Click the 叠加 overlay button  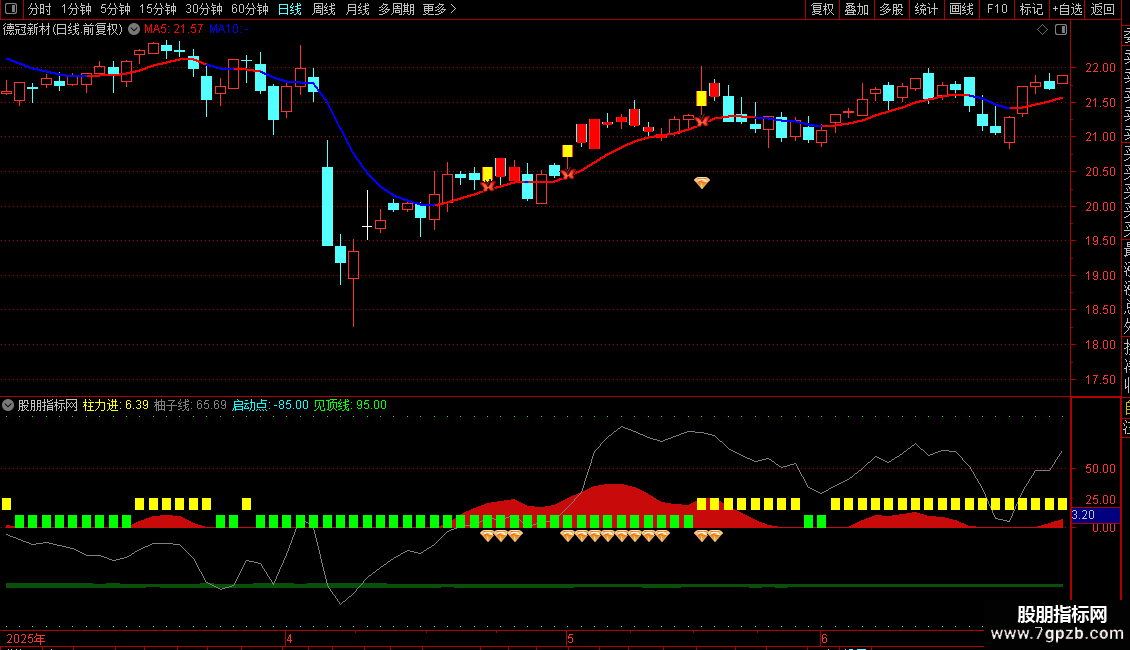click(857, 9)
